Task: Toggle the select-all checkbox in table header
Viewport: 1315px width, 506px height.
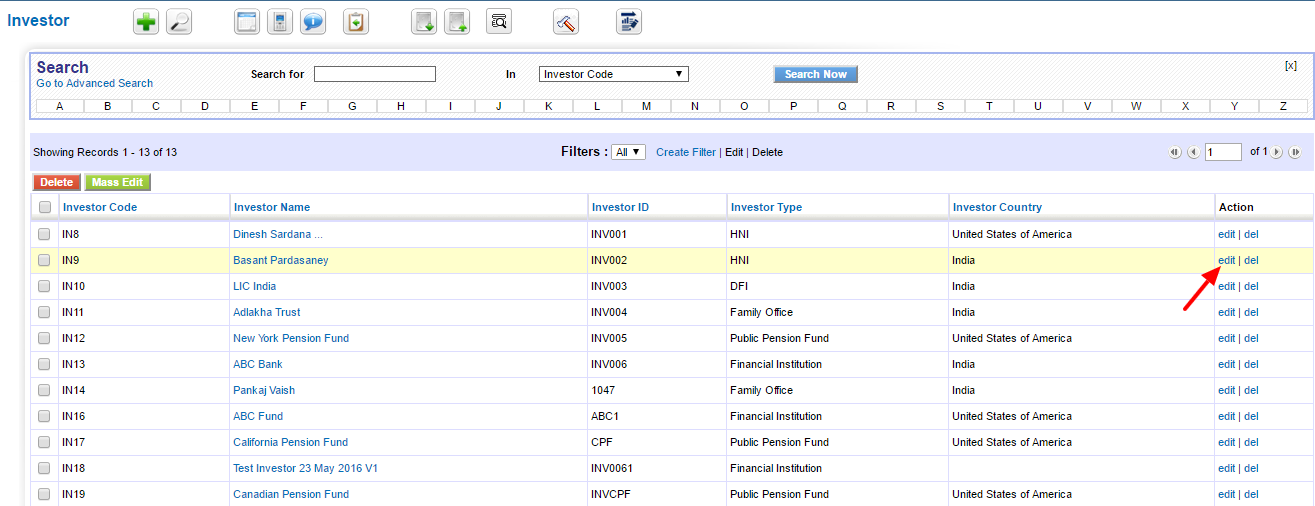Action: 44,207
